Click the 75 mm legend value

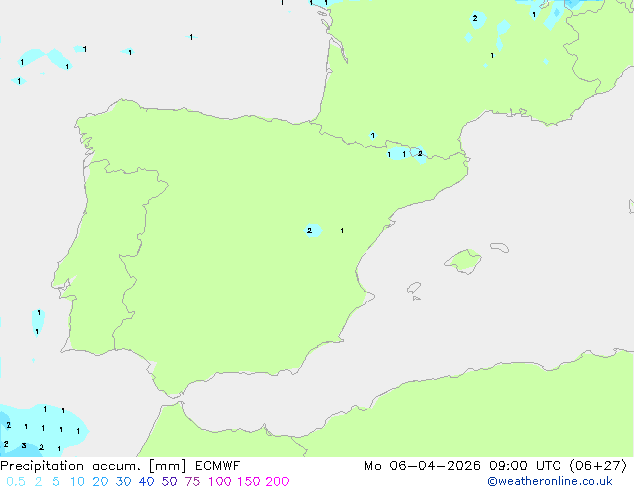pyautogui.click(x=192, y=482)
